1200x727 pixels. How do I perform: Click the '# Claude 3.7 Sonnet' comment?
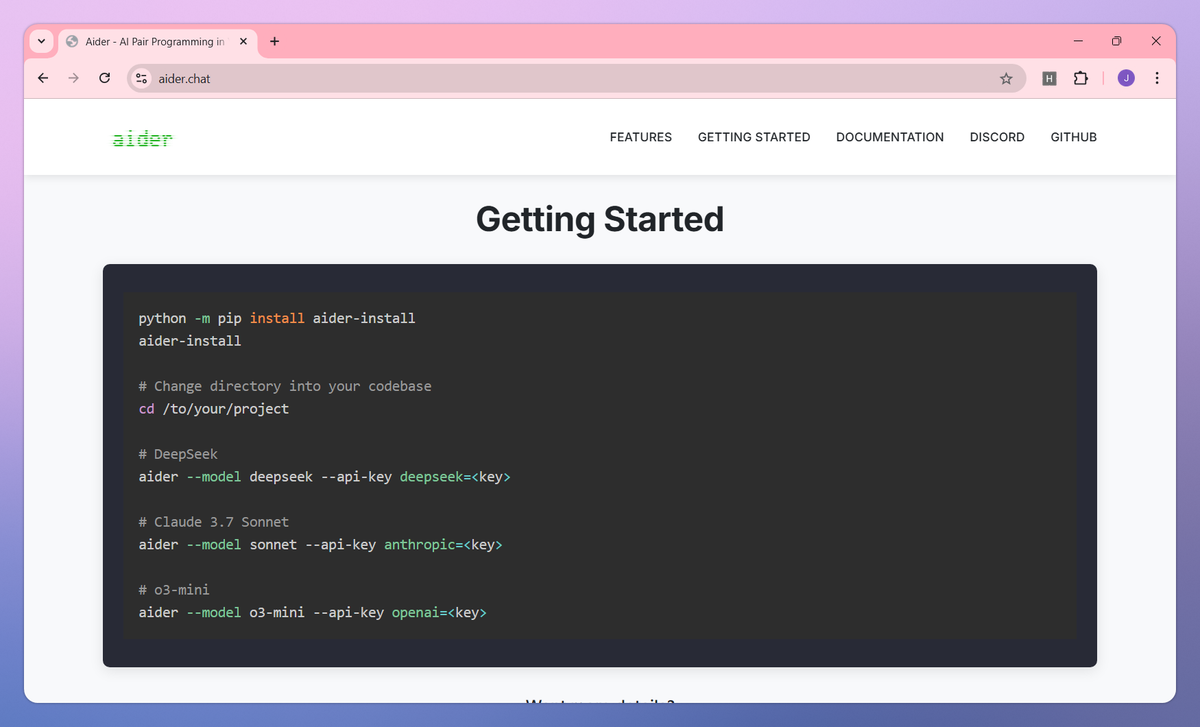(214, 522)
